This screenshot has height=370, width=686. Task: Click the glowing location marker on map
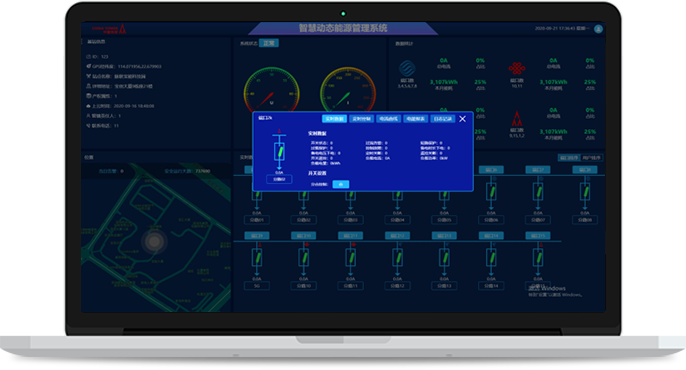pos(154,241)
